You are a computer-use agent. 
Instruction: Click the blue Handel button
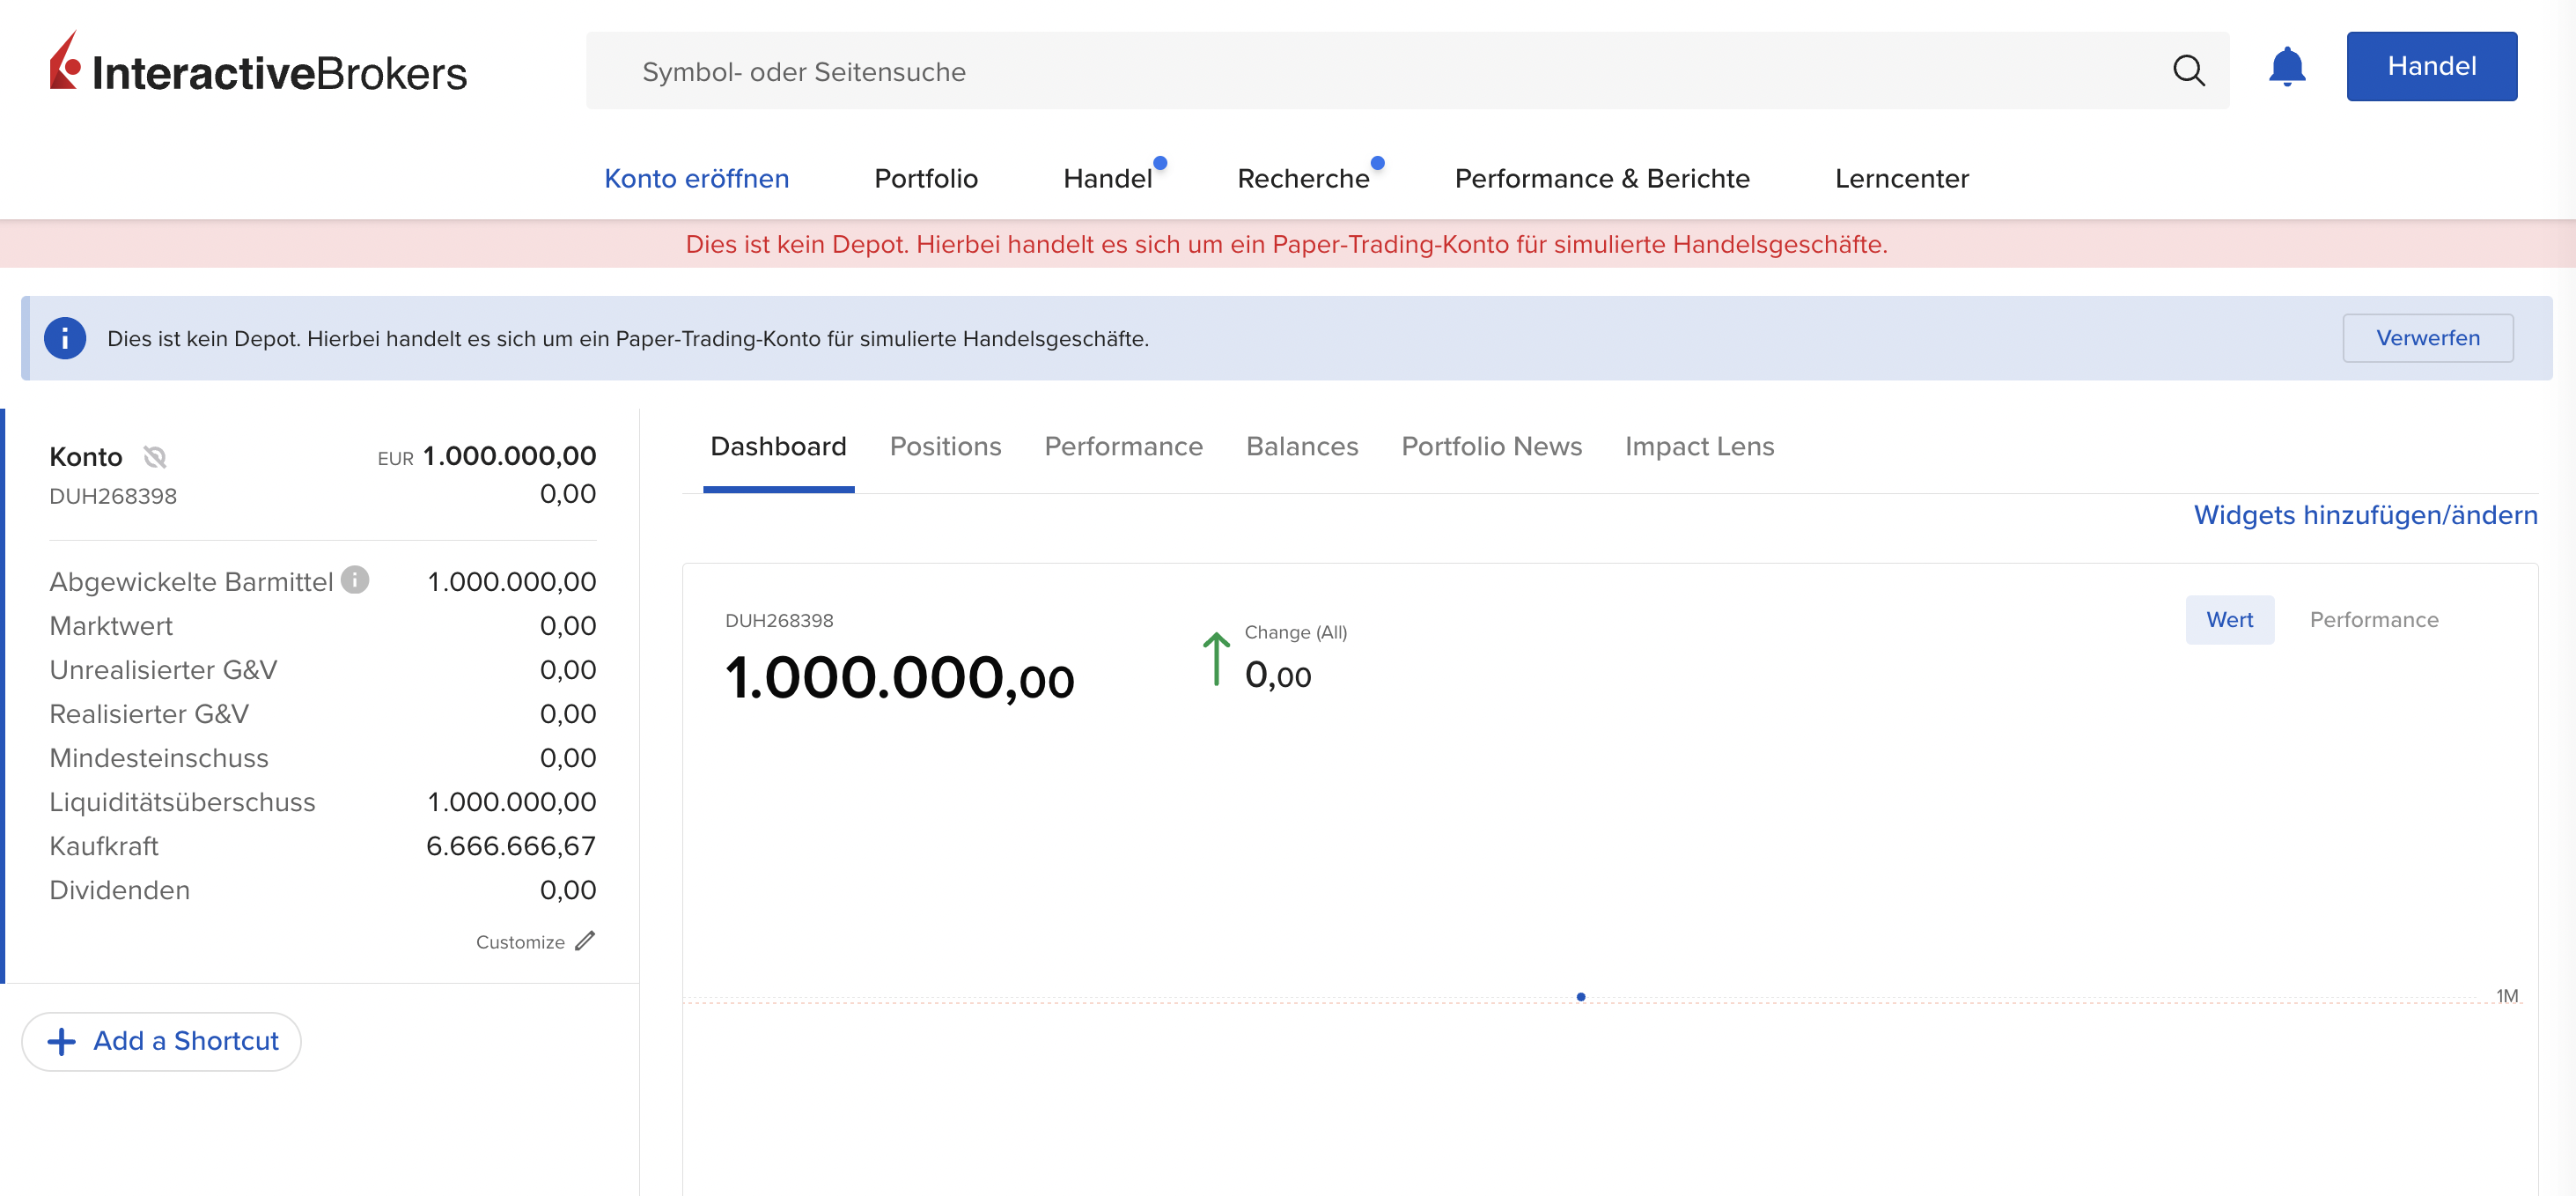coord(2432,66)
